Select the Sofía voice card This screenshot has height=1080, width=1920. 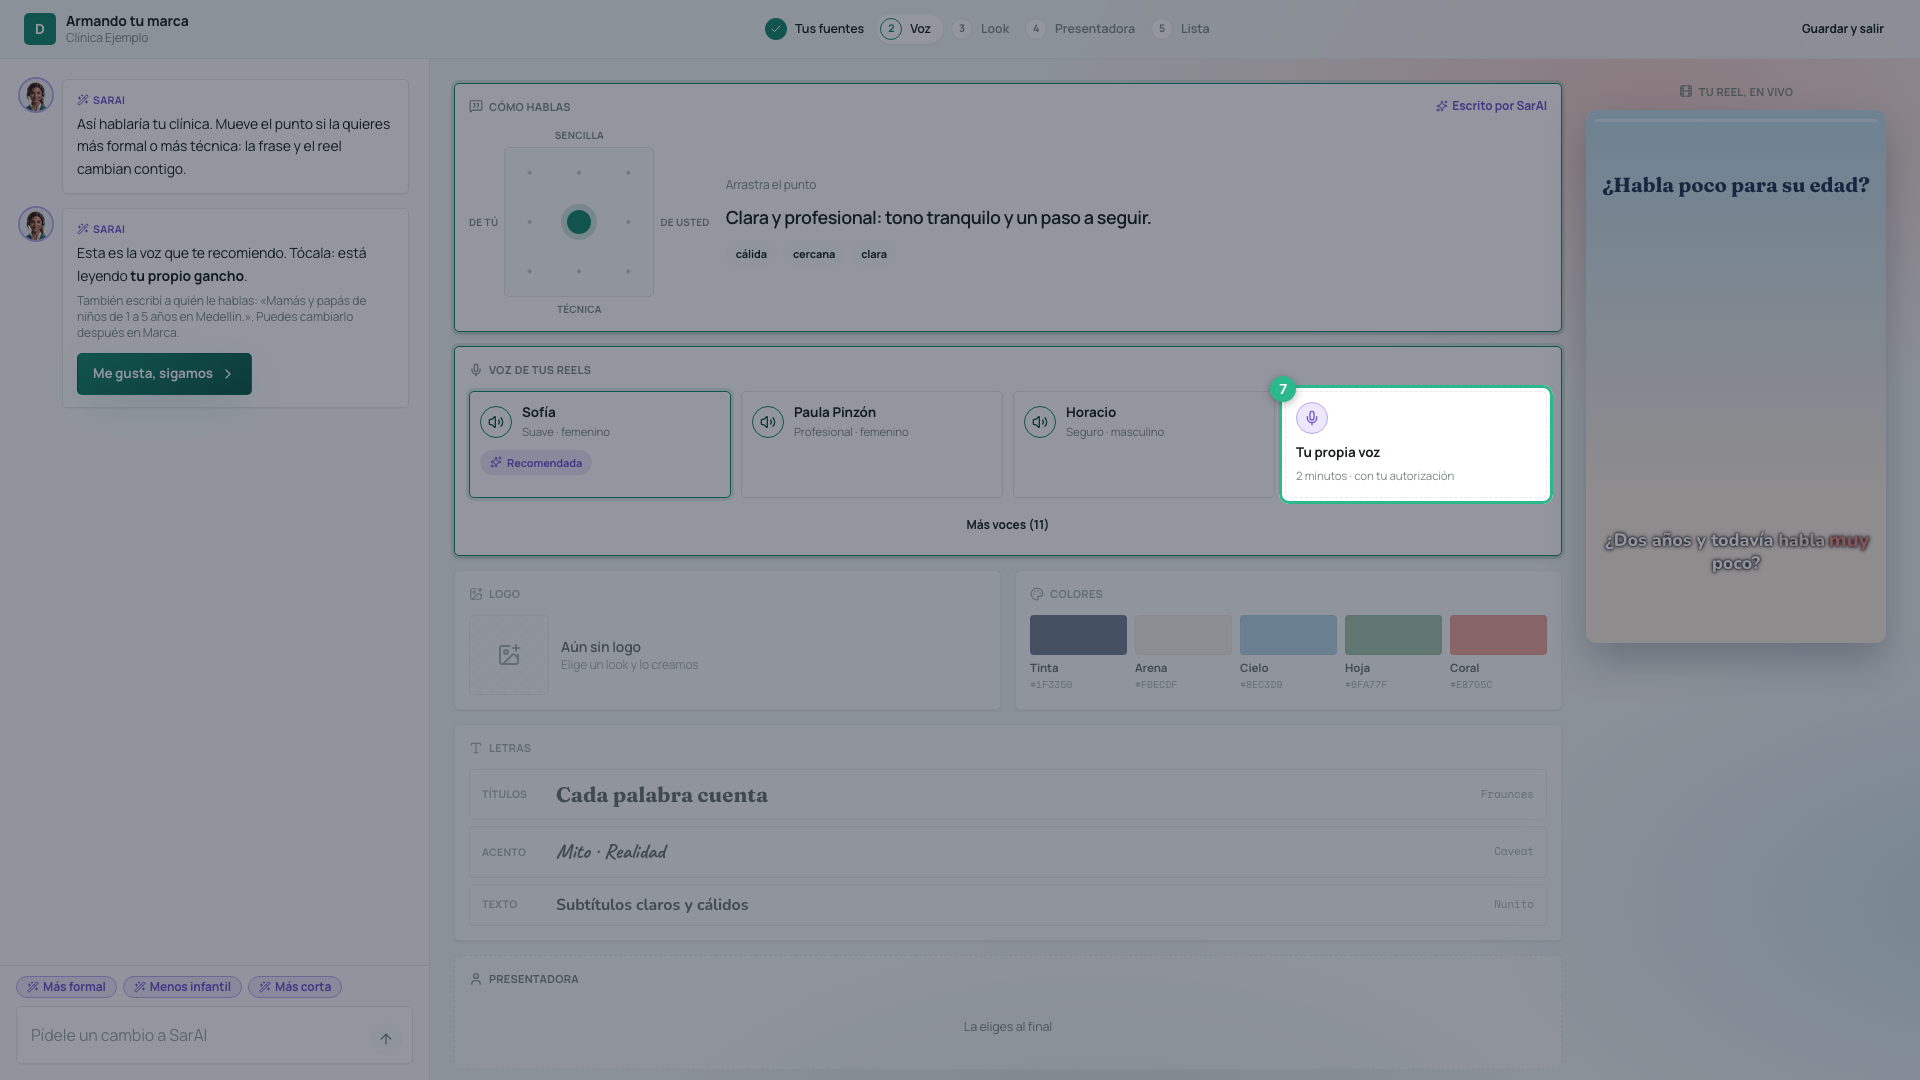[600, 444]
